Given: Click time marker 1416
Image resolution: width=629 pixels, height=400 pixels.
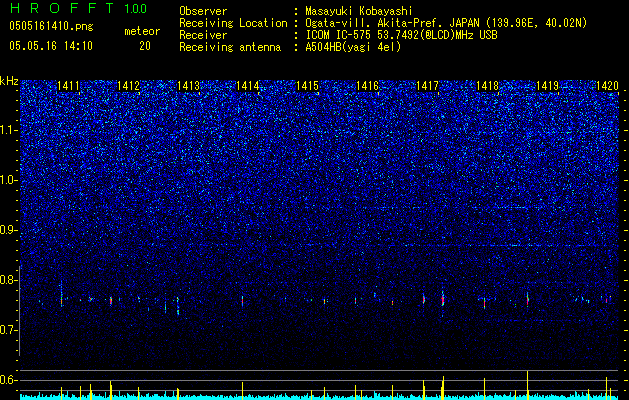Looking at the screenshot, I should [367, 85].
